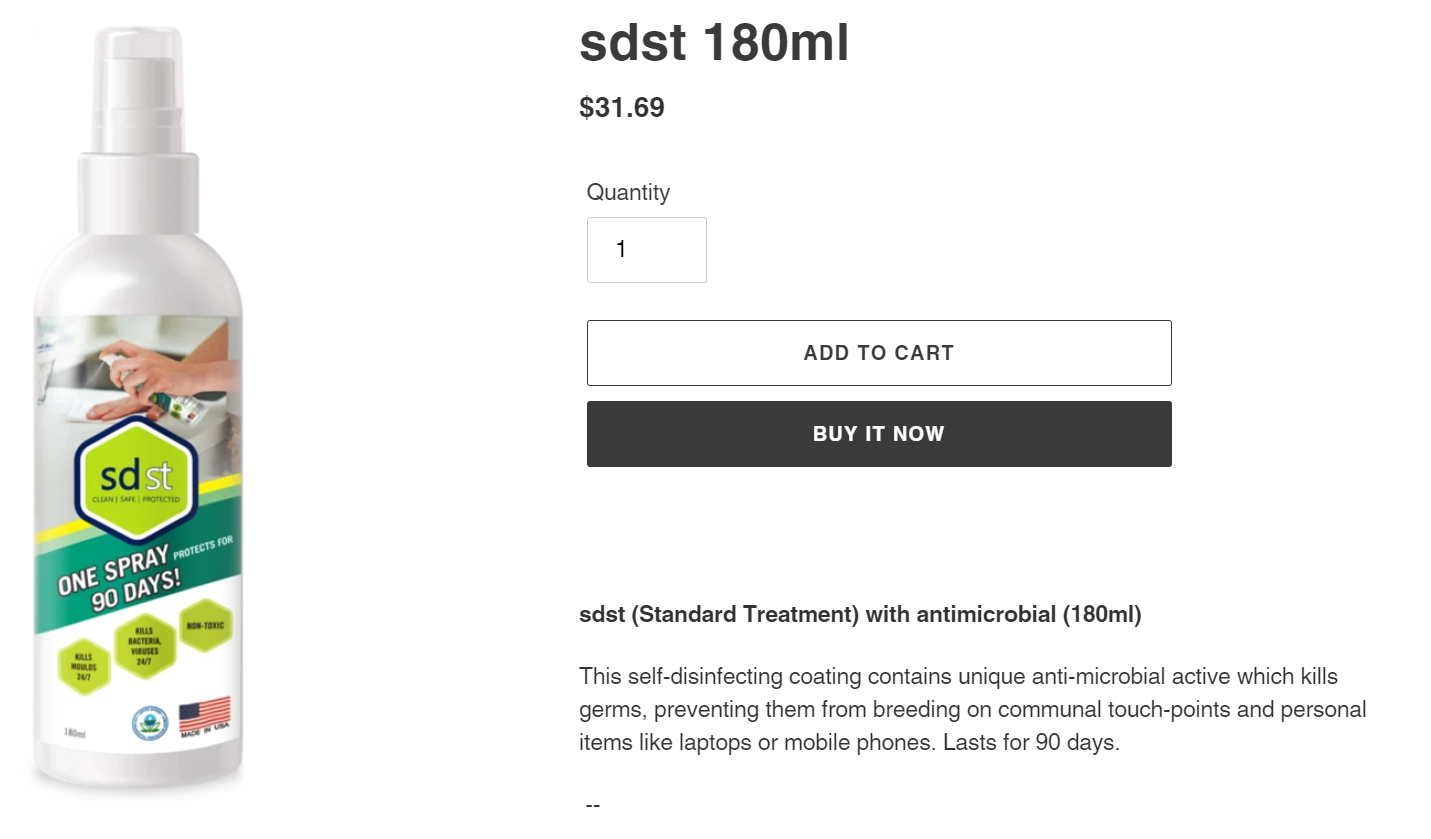Click the $31.69 price
Image resolution: width=1431 pixels, height=839 pixels.
click(x=622, y=107)
